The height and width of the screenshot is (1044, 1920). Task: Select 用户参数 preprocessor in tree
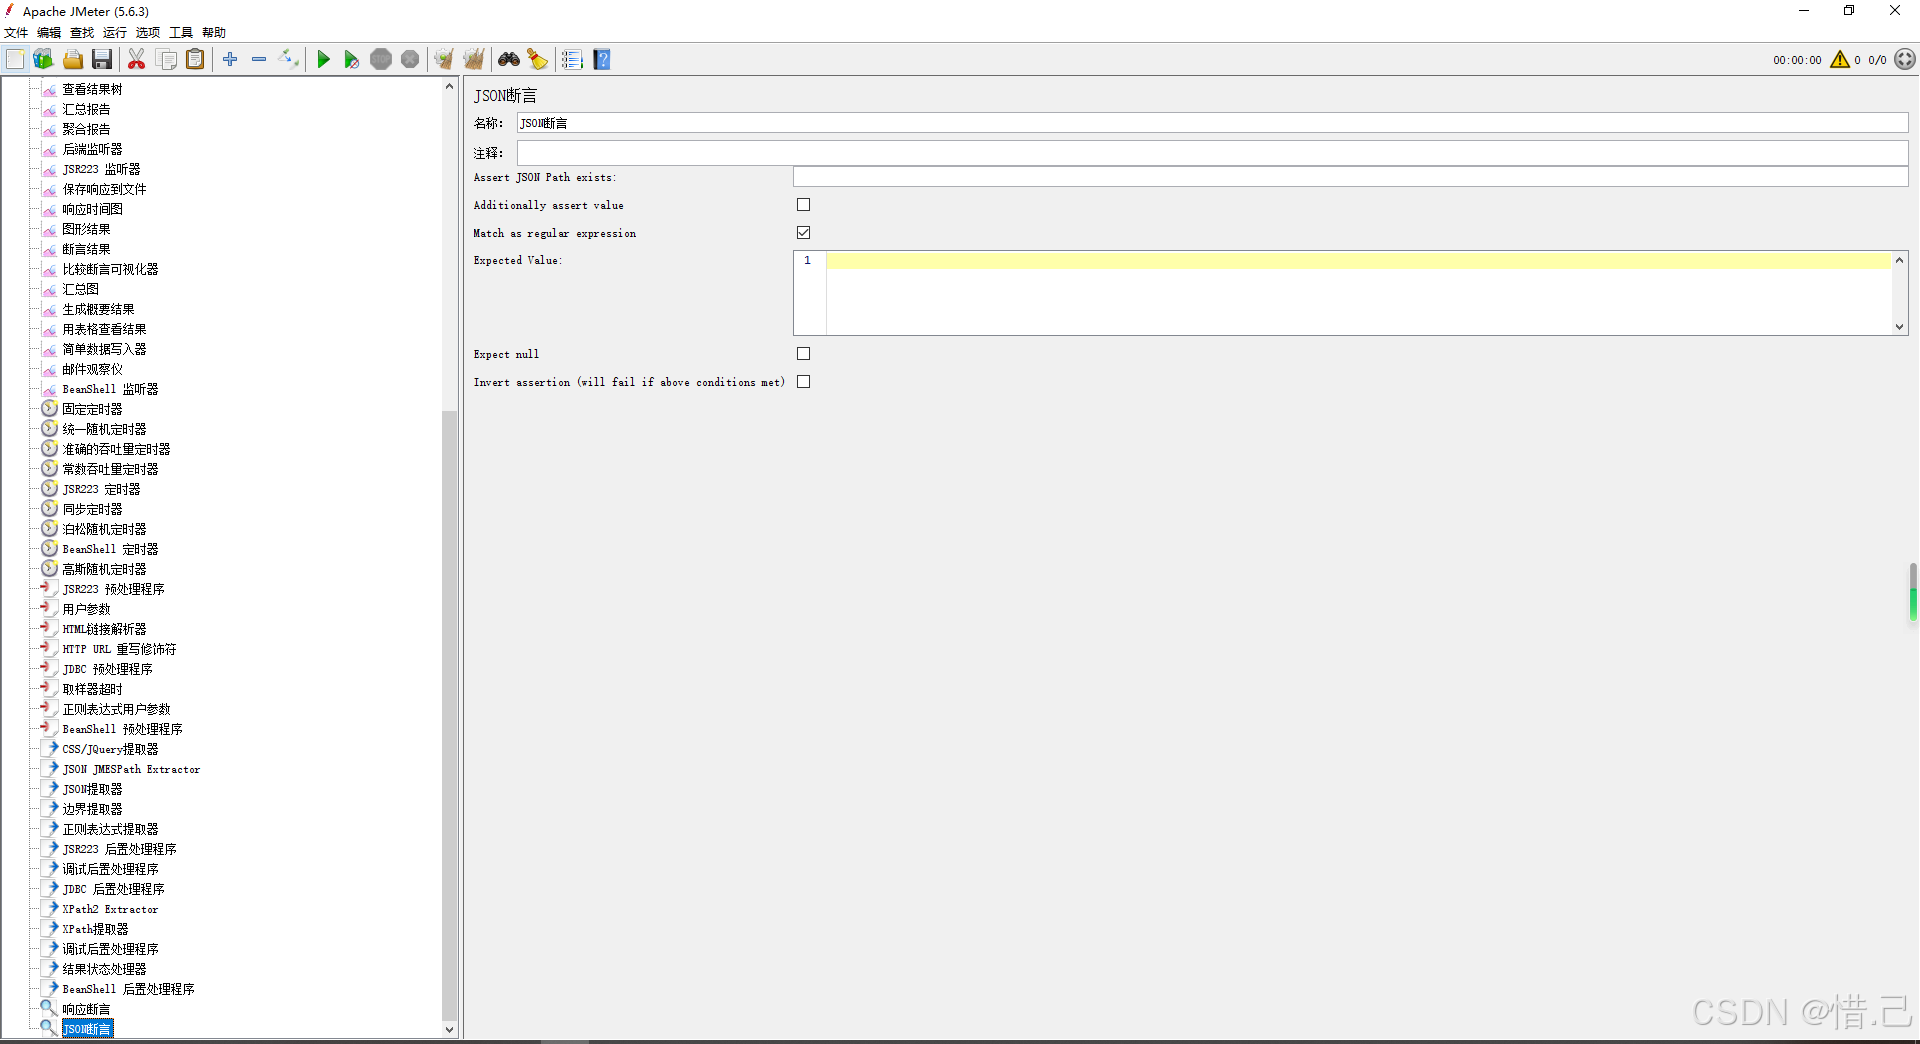click(x=86, y=609)
